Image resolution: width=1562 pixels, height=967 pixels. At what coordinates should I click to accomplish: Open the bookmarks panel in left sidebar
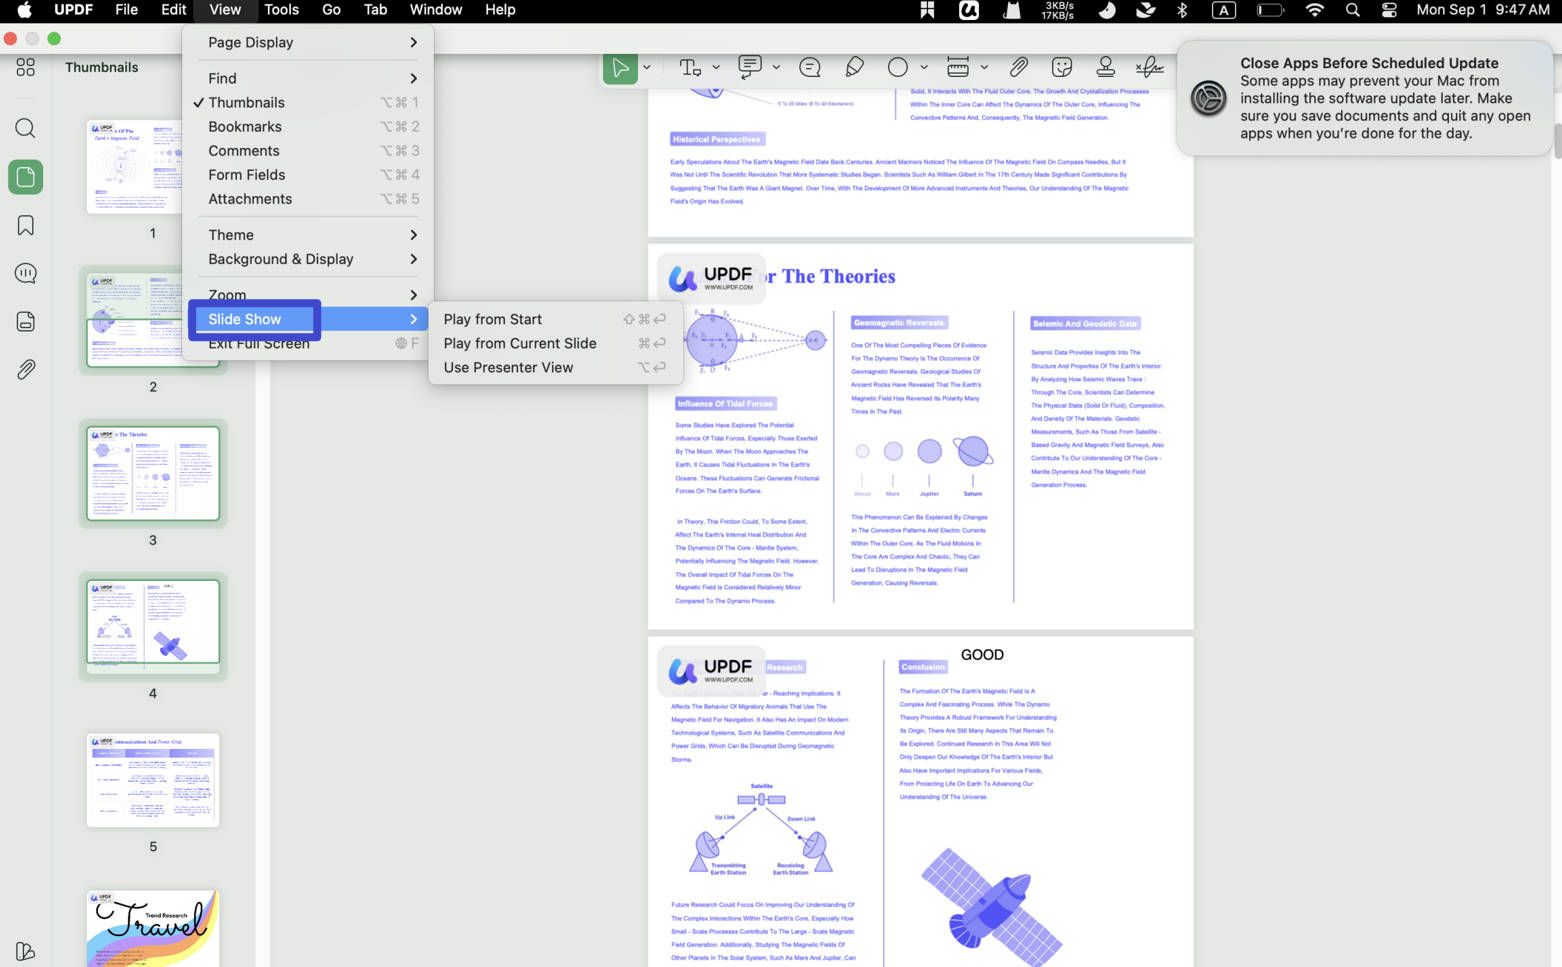tap(26, 225)
